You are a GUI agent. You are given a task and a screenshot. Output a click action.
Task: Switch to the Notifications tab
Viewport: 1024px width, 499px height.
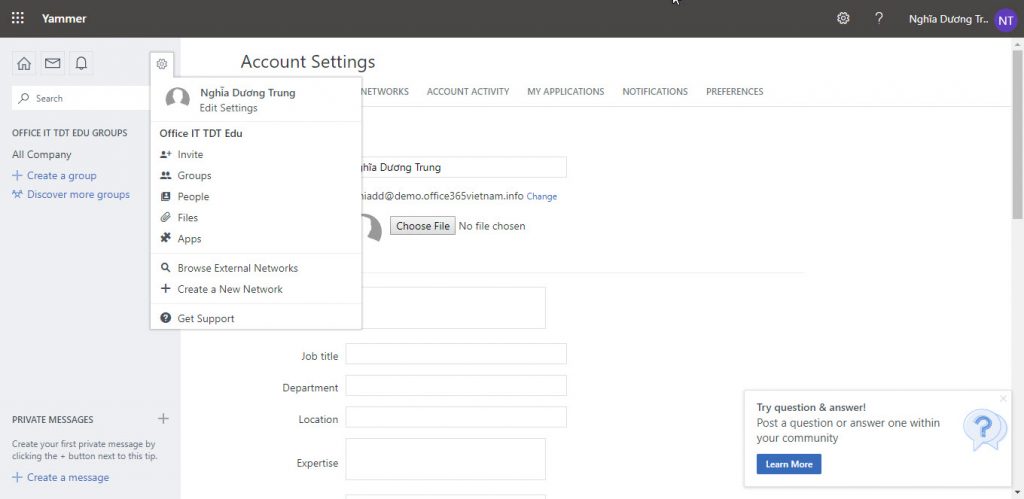coord(655,91)
